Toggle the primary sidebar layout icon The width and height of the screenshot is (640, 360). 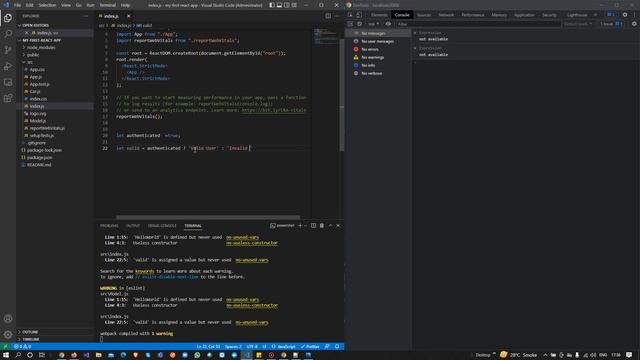pyautogui.click(x=272, y=5)
